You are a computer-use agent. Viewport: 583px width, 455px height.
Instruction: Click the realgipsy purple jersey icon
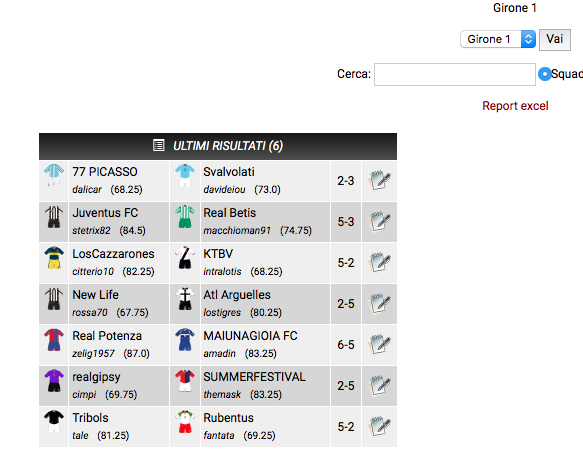[54, 380]
